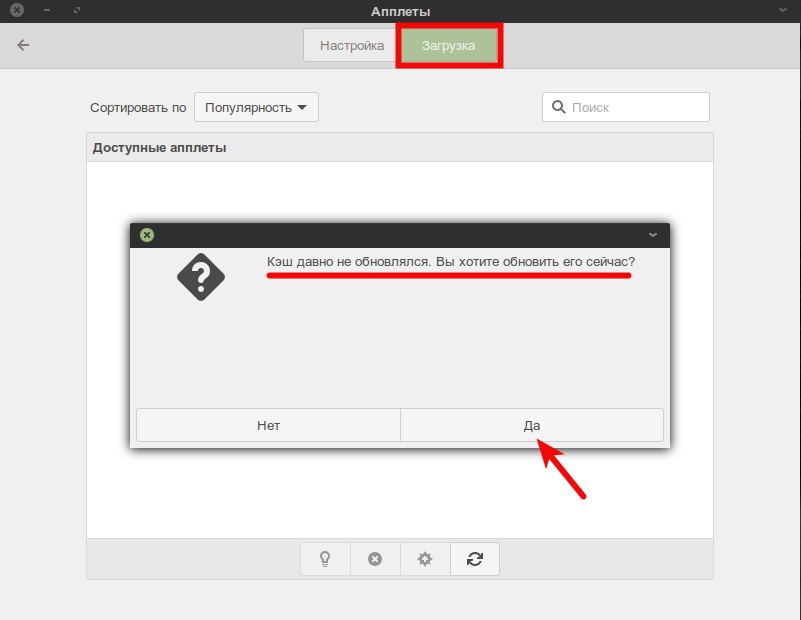This screenshot has height=620, width=801.
Task: Click the cache update question text
Action: click(x=451, y=262)
